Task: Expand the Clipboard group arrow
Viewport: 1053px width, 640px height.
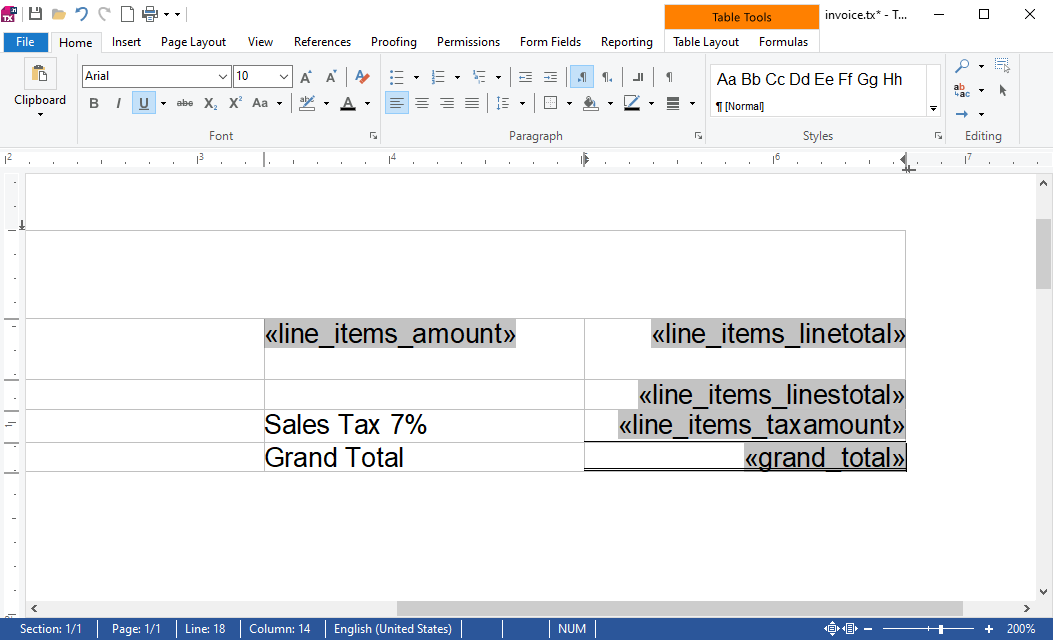Action: [40, 115]
